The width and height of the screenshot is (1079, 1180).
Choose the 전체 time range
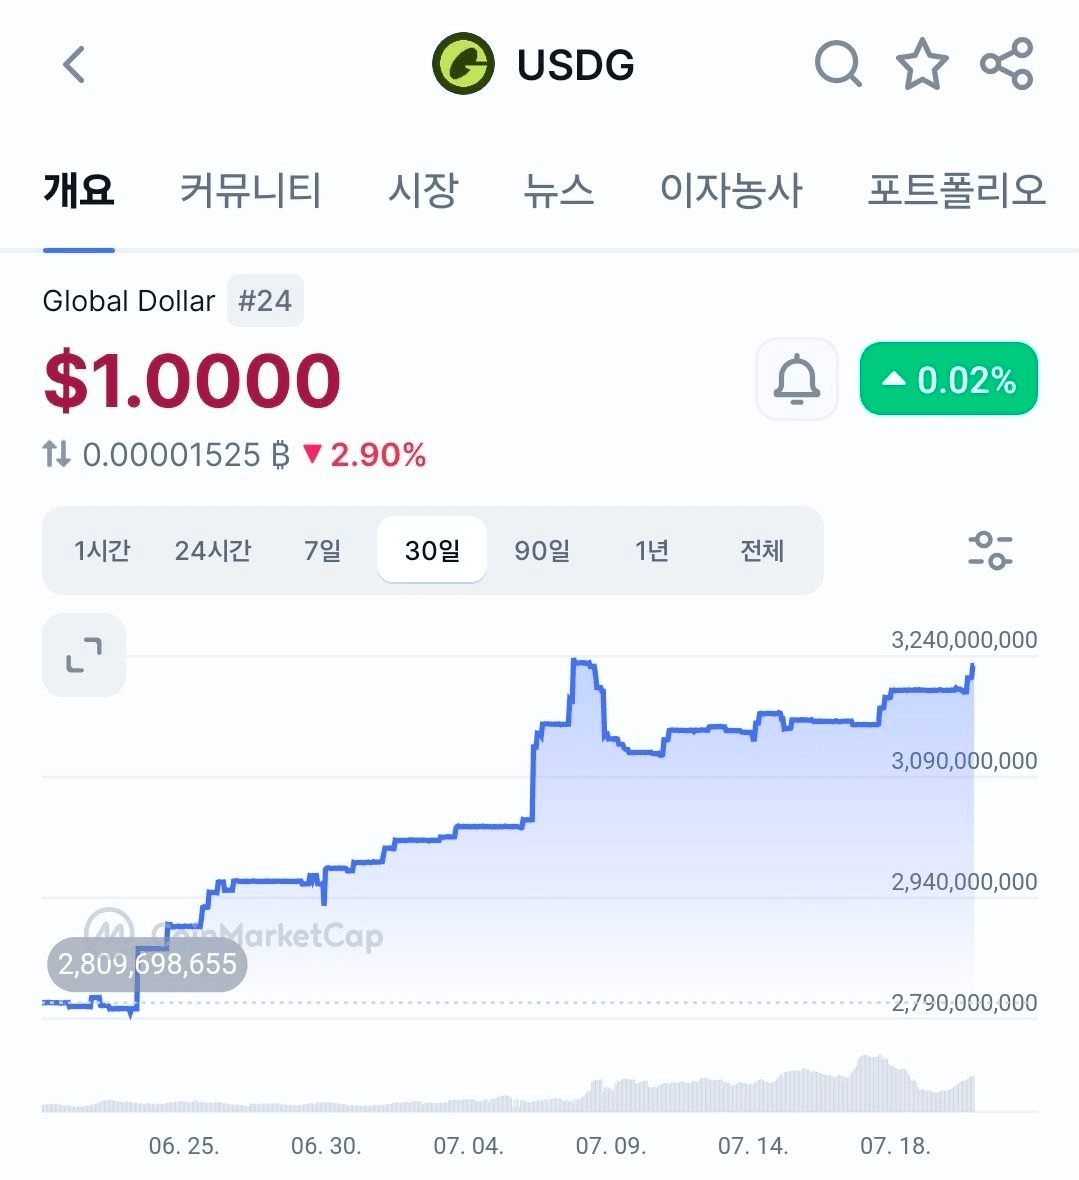click(761, 550)
